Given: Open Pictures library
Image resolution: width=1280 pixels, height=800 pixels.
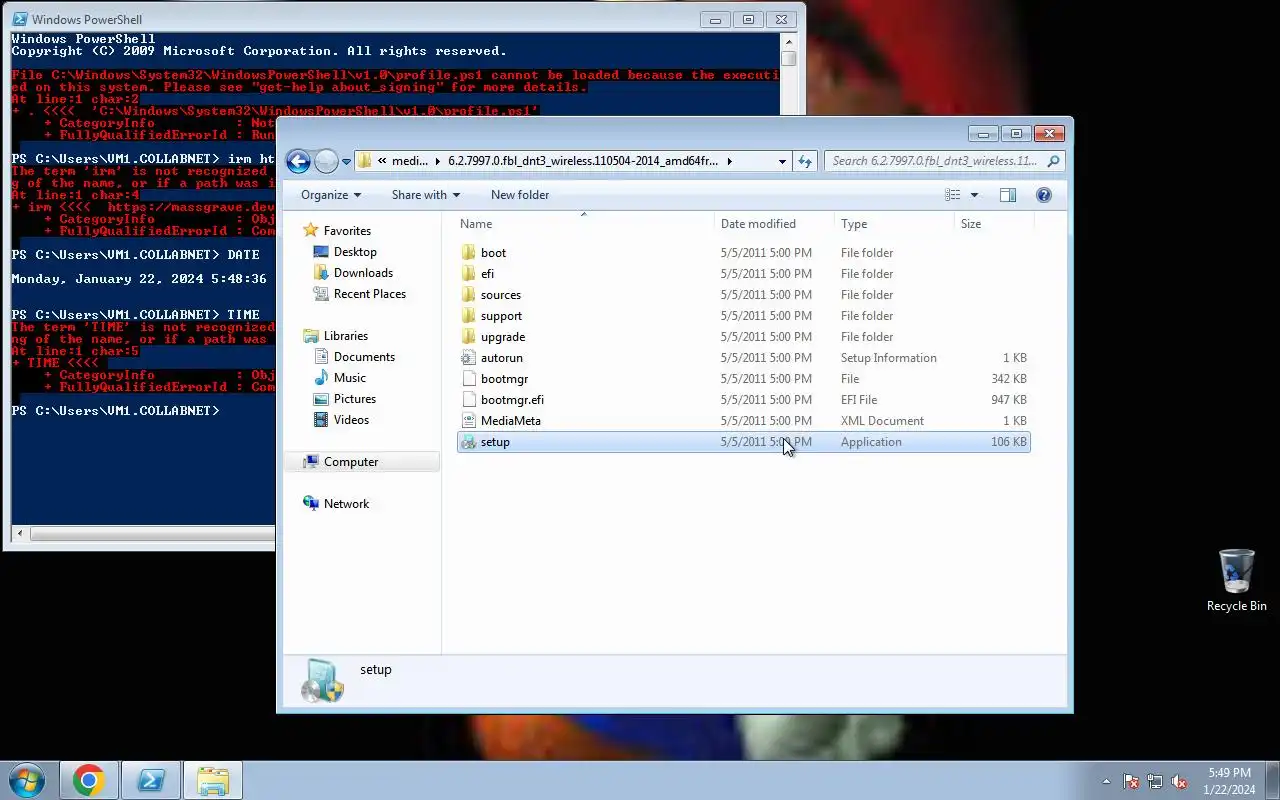Looking at the screenshot, I should coord(355,399).
